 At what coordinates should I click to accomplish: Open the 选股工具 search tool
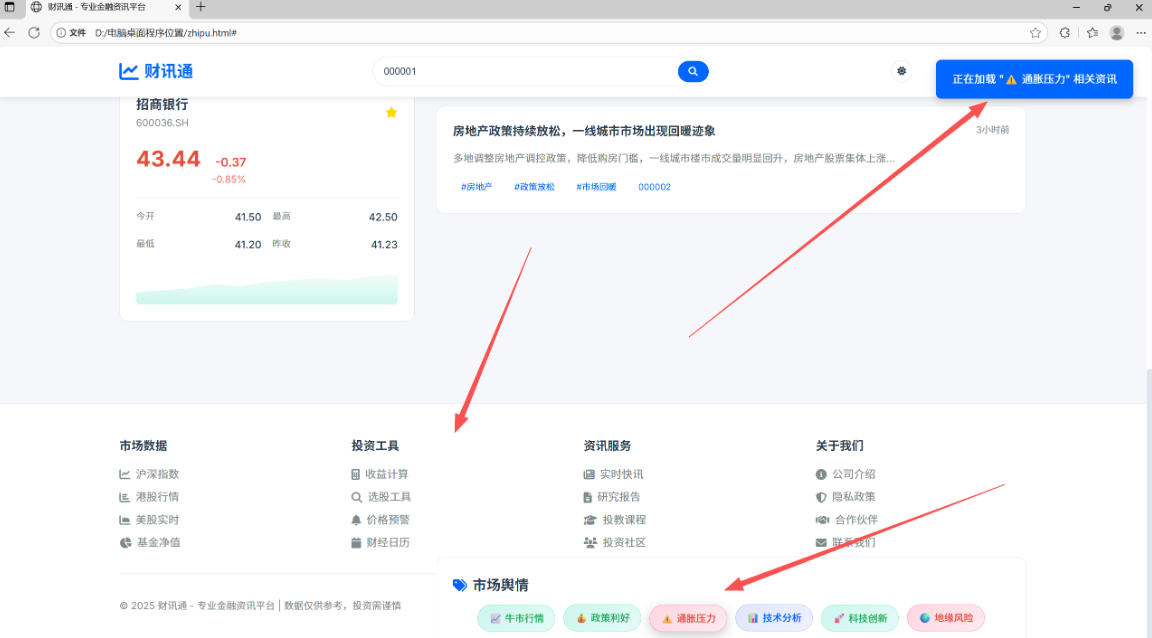388,497
